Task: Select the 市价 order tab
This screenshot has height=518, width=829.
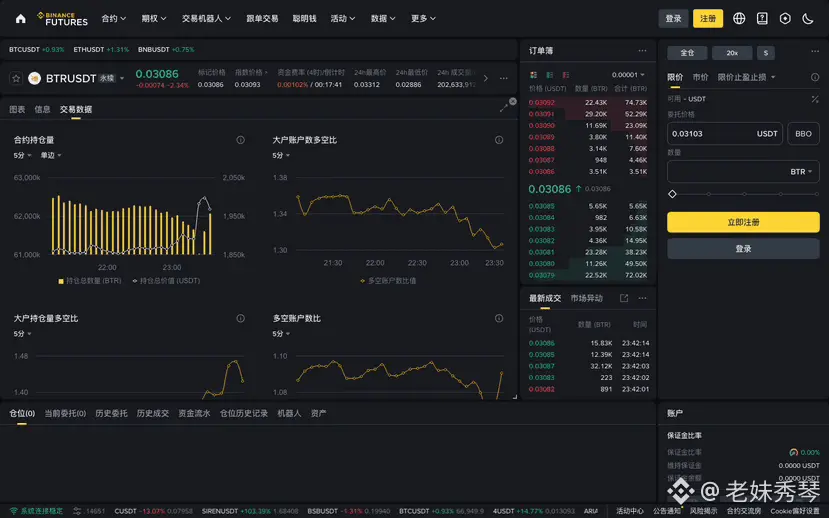Action: [700, 77]
